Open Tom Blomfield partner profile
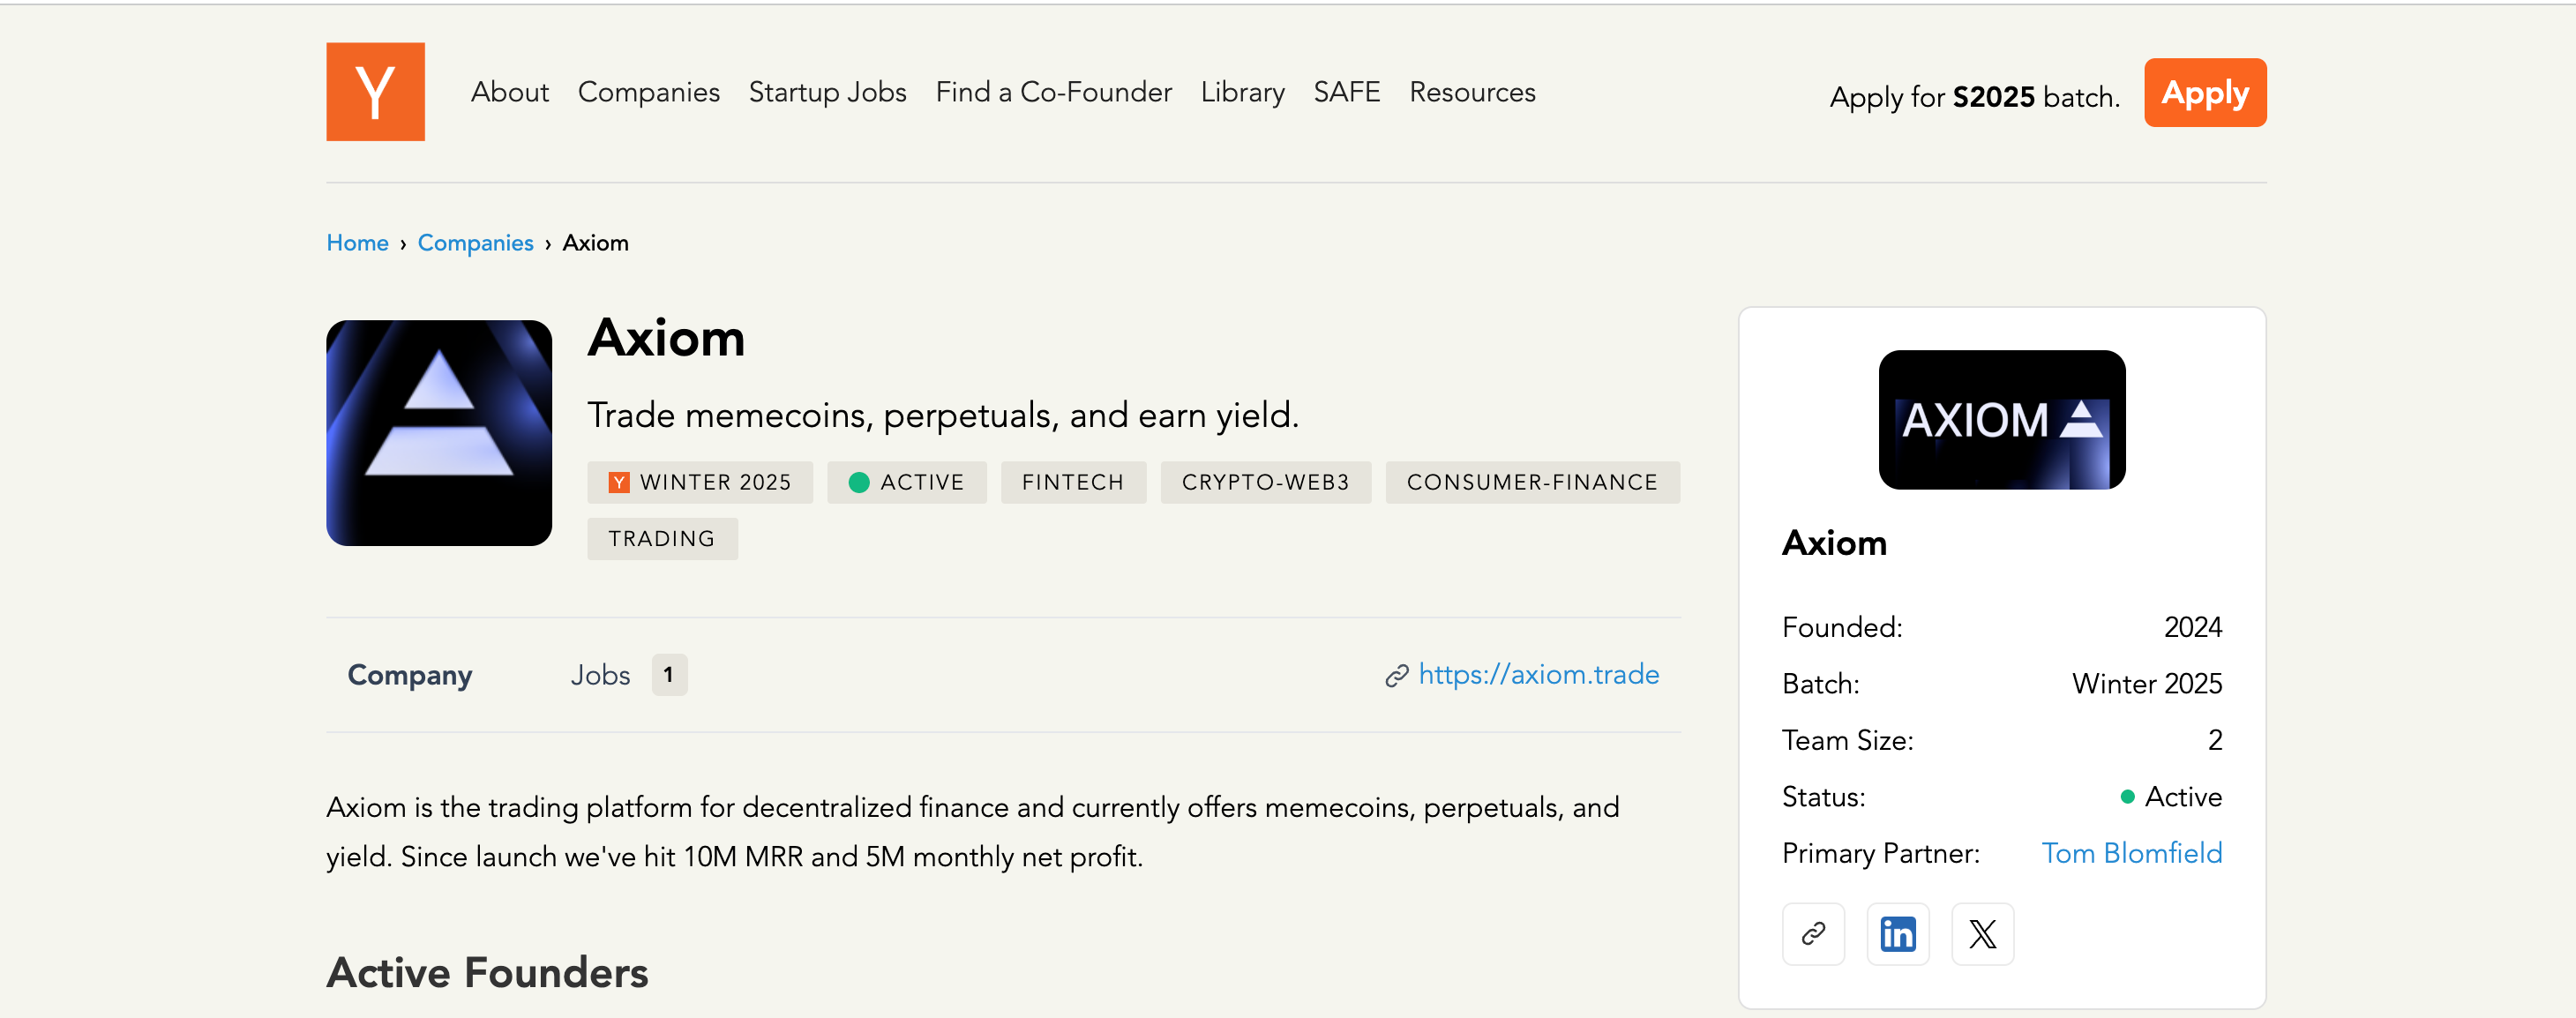 [x=2131, y=853]
